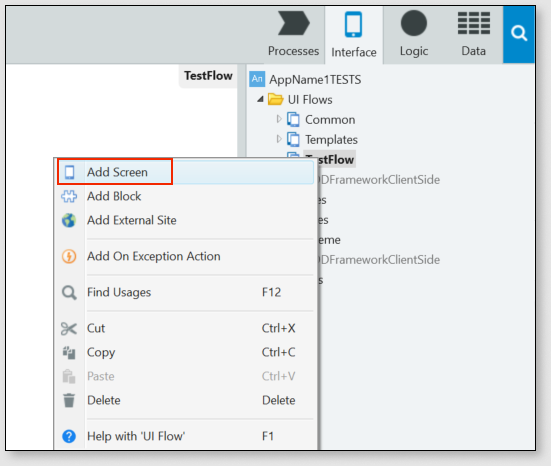
Task: Choose Add Block from the context menu
Action: 186,196
